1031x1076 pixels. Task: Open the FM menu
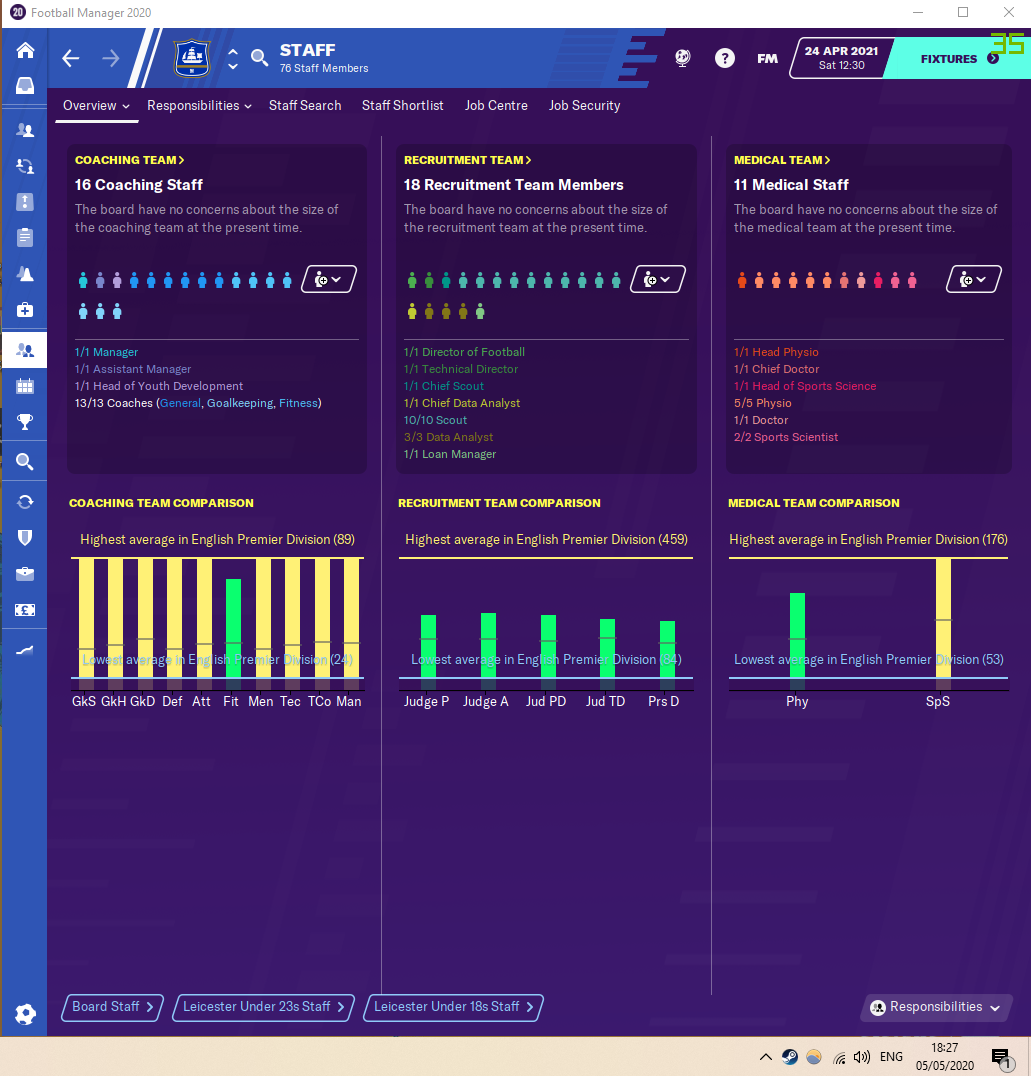click(767, 59)
